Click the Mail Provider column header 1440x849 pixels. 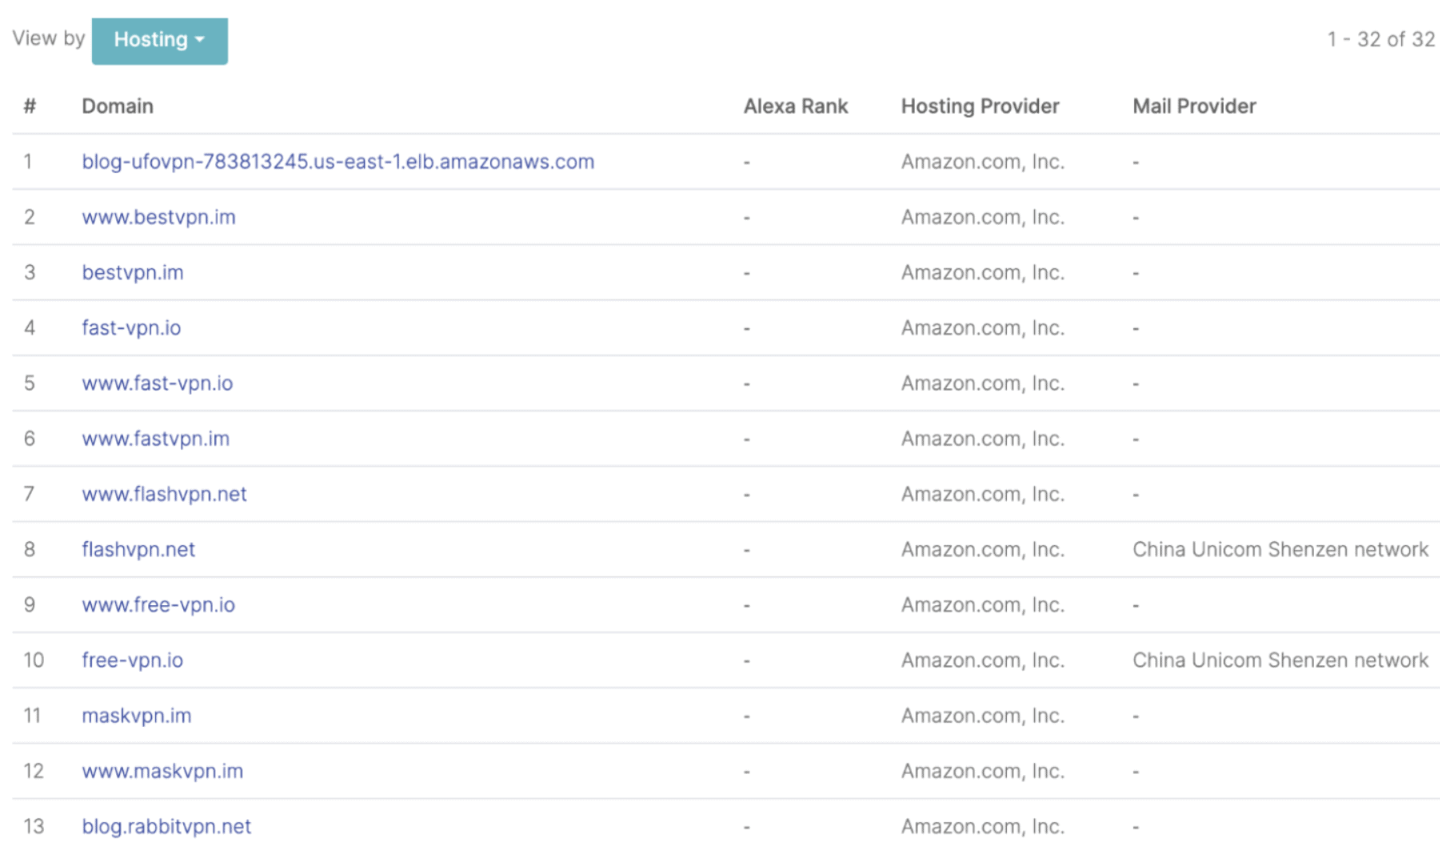[x=1194, y=106]
